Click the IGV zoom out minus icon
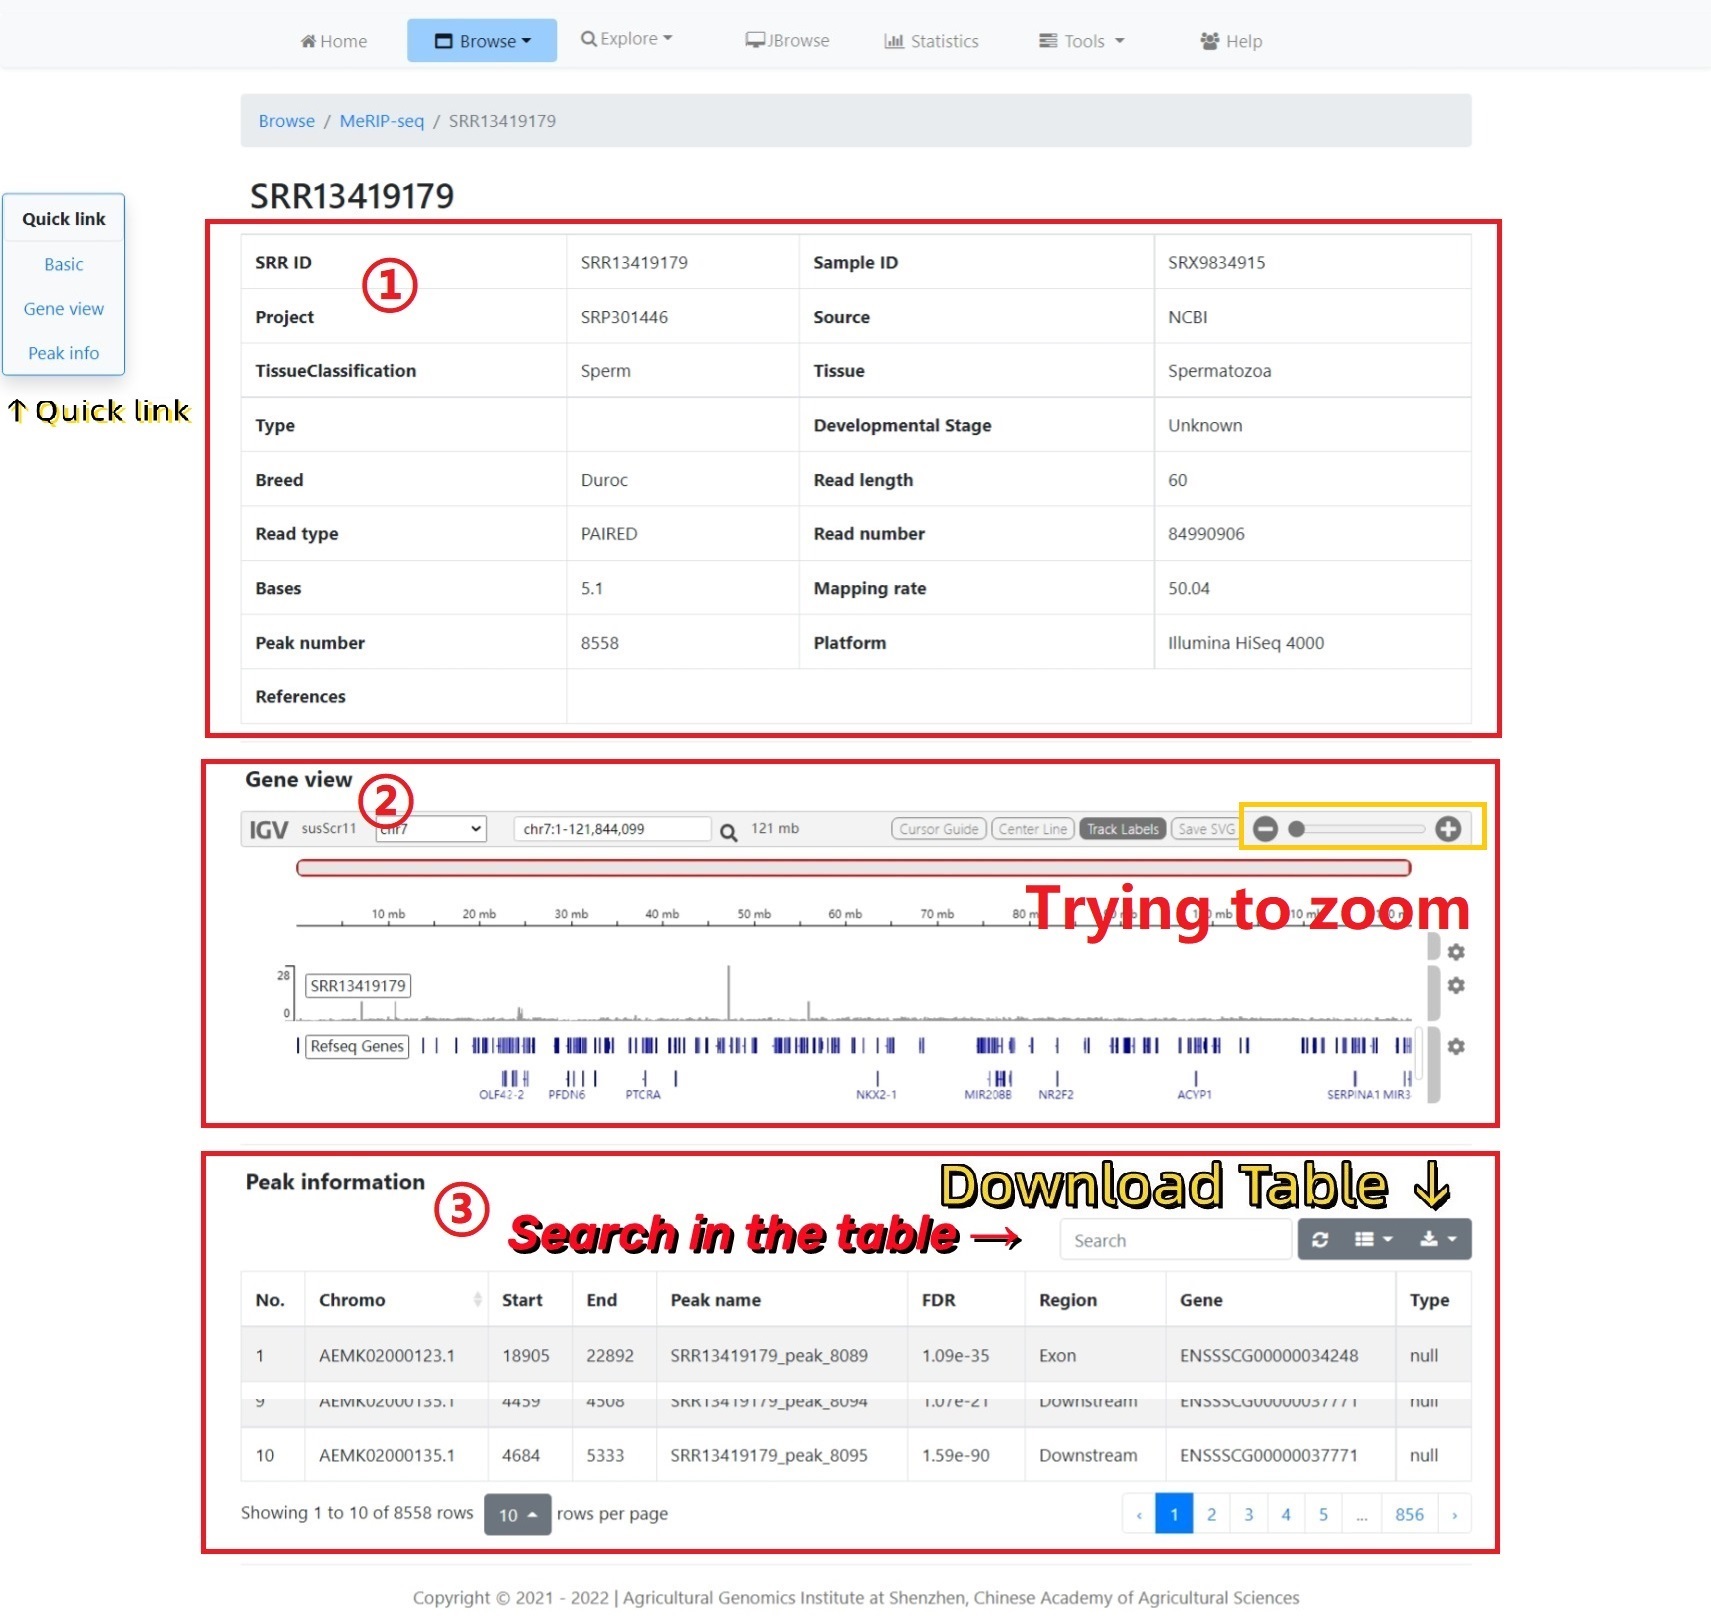 (1265, 829)
